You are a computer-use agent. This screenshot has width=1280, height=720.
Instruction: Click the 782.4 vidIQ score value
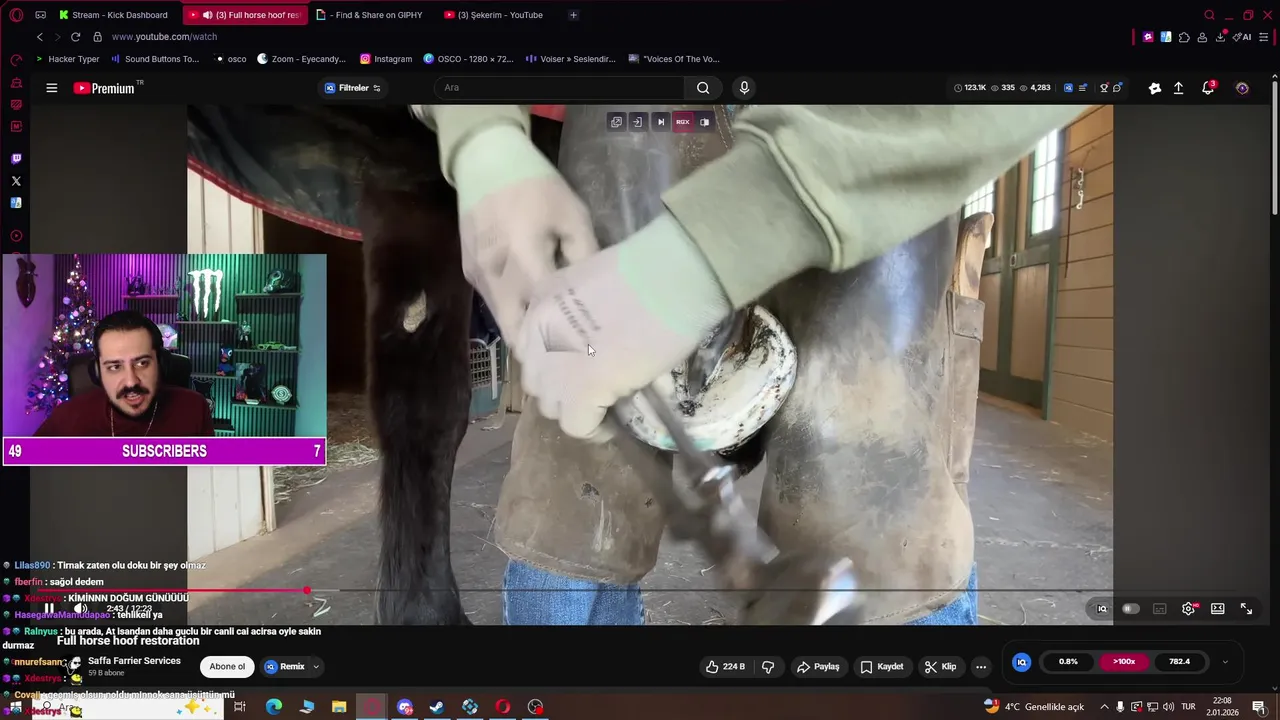1179,662
